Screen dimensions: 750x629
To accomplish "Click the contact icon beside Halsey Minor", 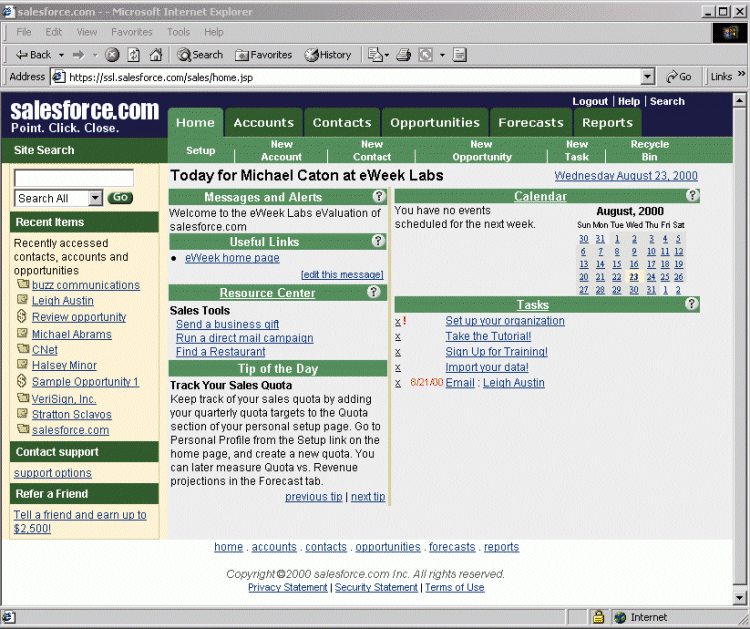I will pos(22,364).
